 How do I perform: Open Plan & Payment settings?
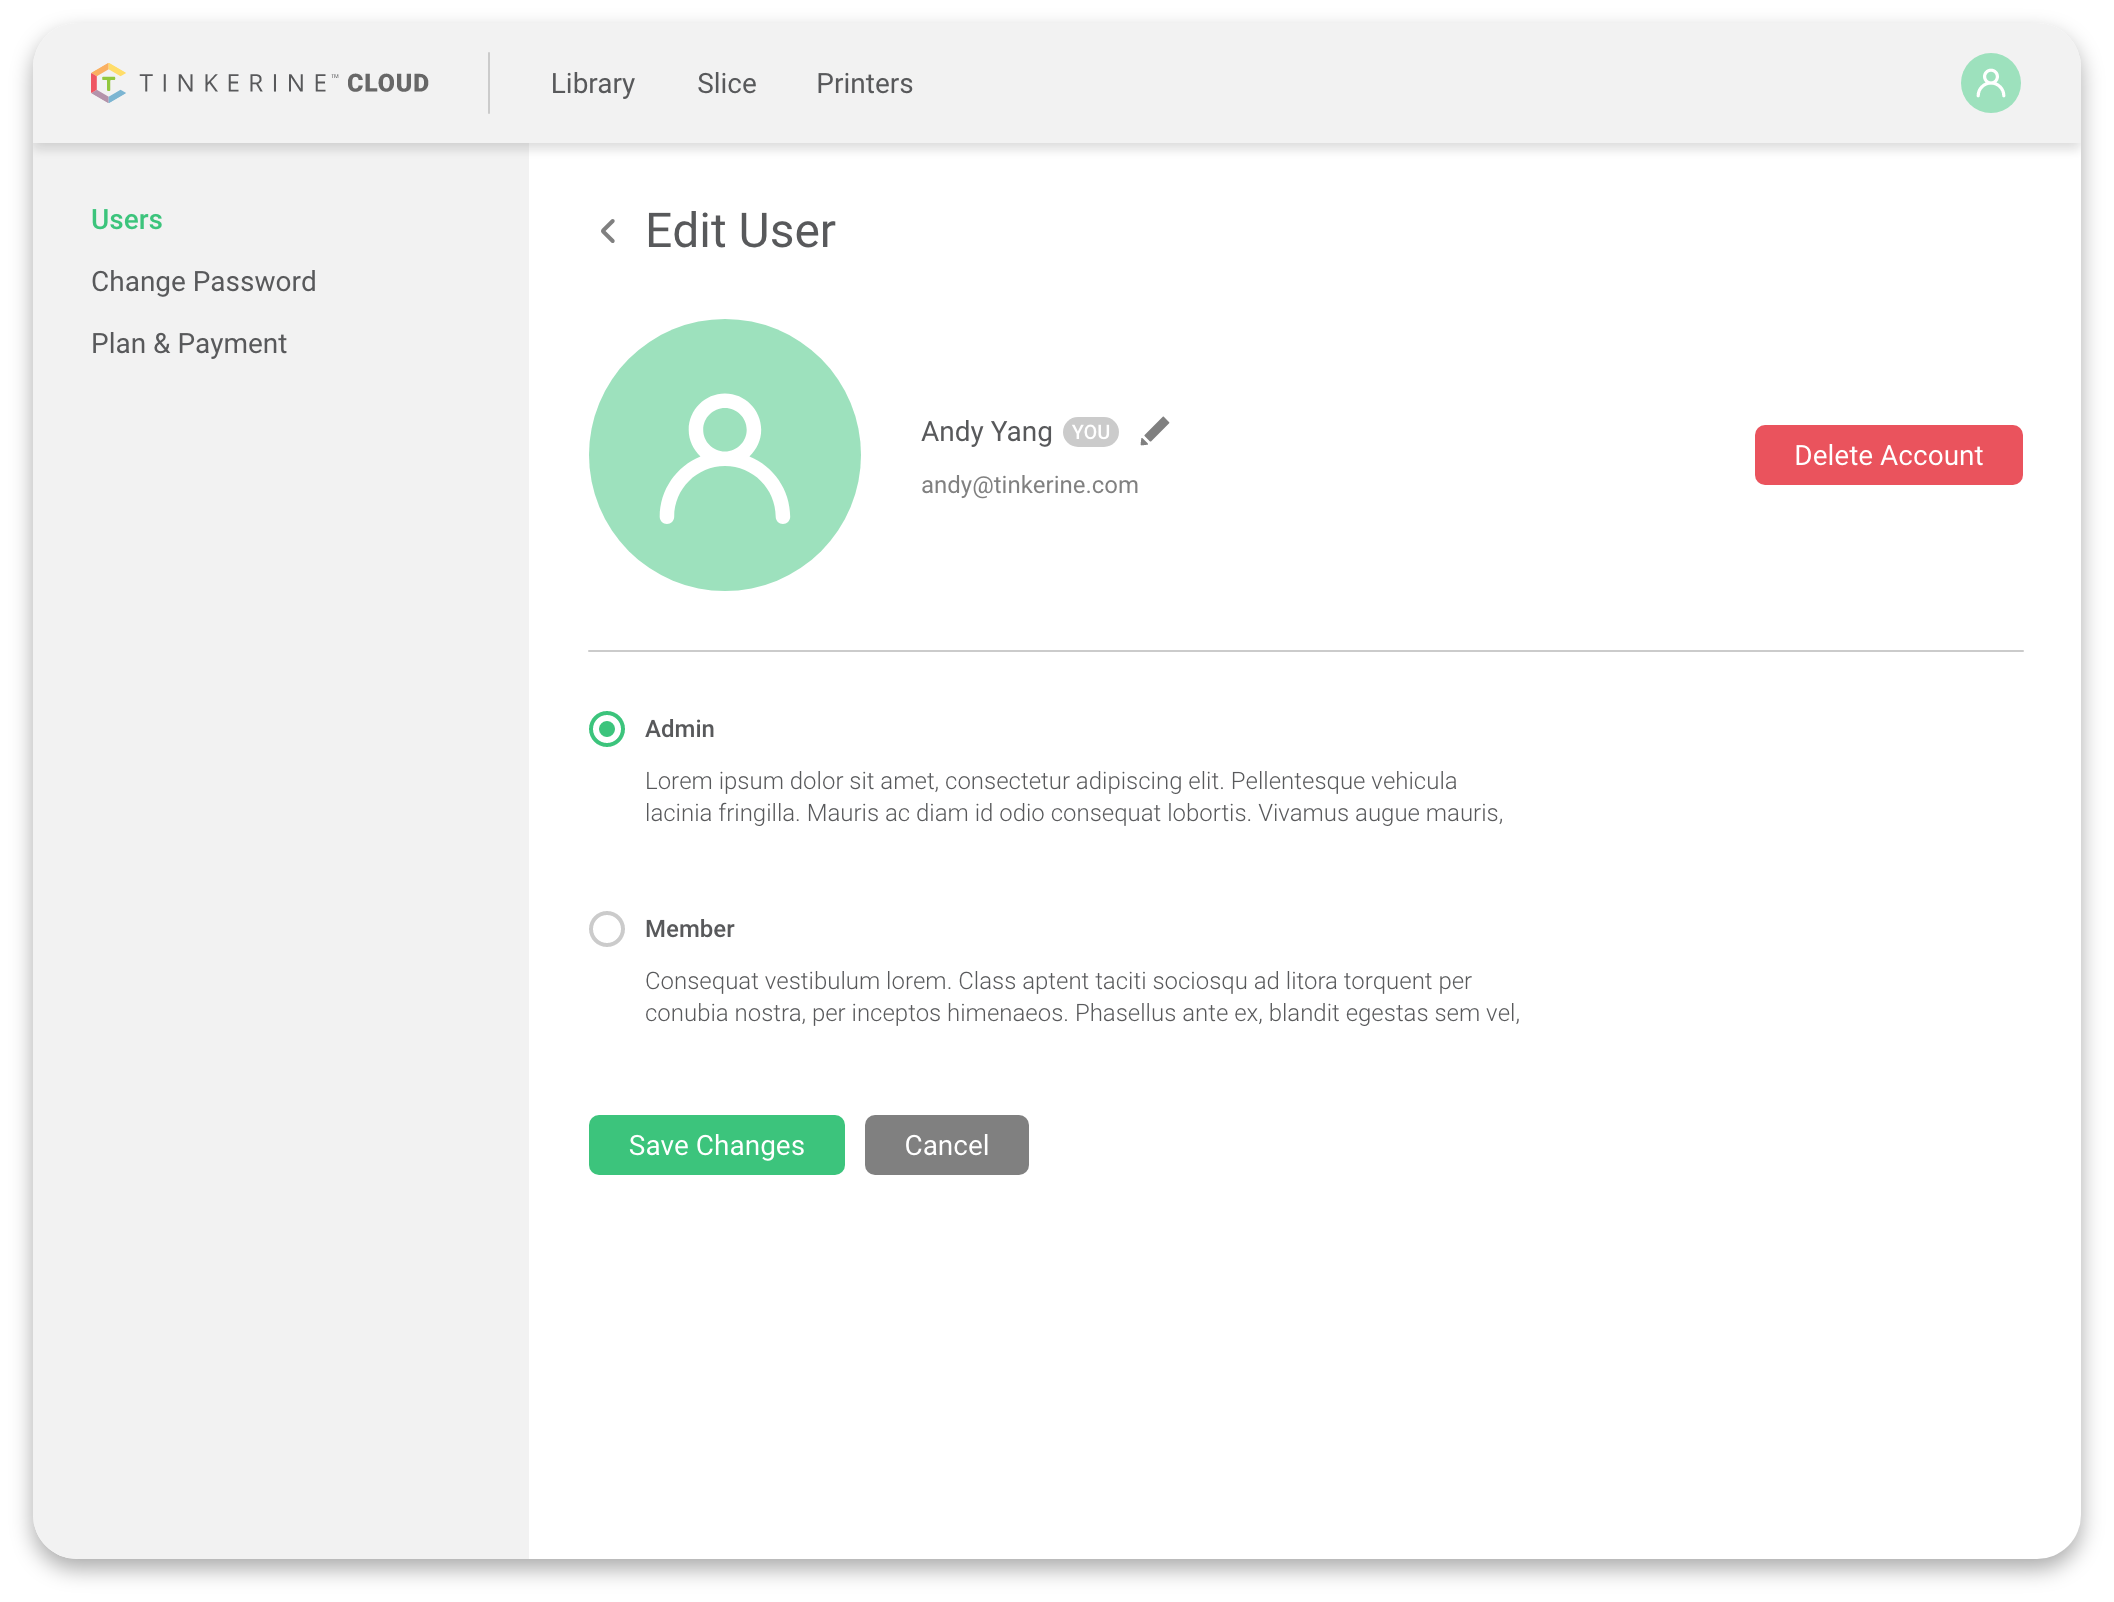(188, 343)
